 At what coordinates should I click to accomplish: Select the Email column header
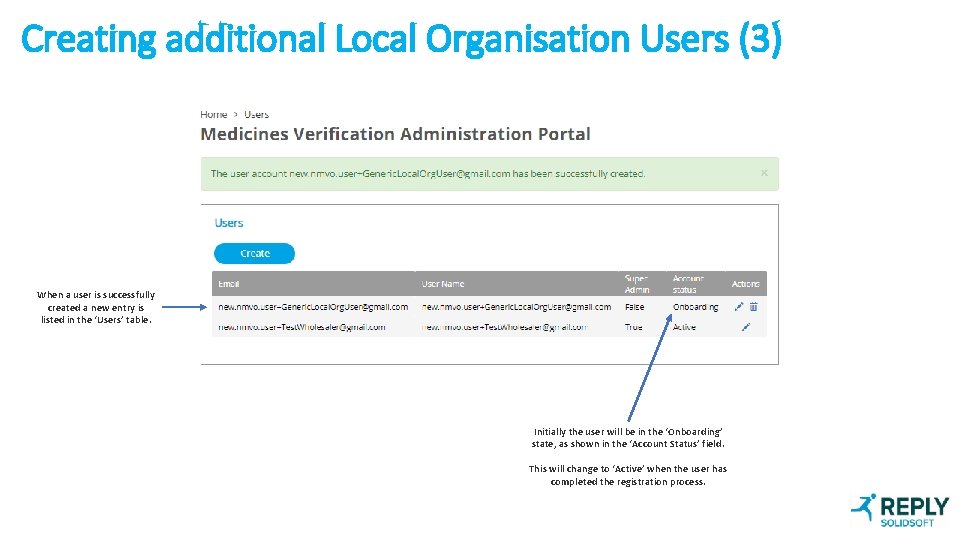click(229, 284)
